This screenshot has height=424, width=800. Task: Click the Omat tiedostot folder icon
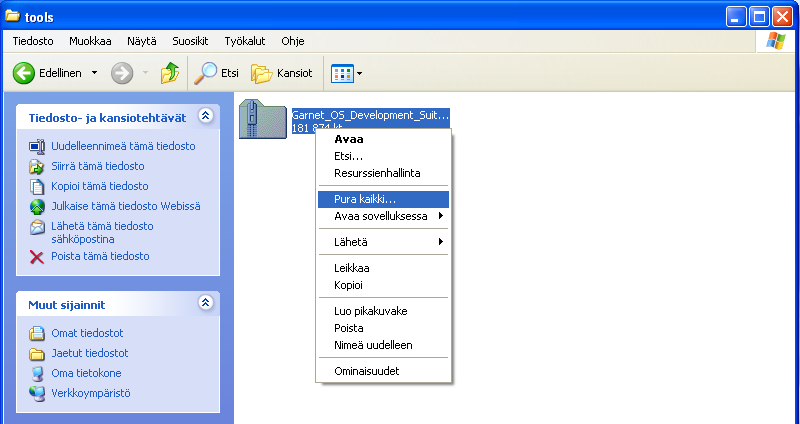[x=37, y=334]
